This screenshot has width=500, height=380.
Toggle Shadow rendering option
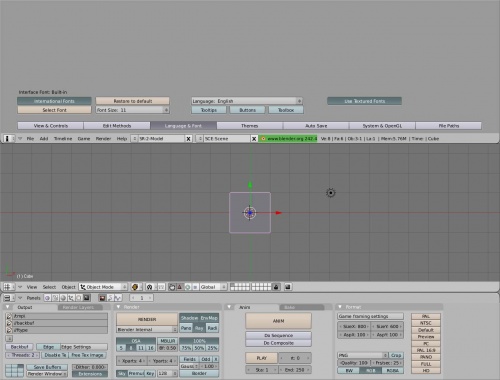[x=190, y=318]
